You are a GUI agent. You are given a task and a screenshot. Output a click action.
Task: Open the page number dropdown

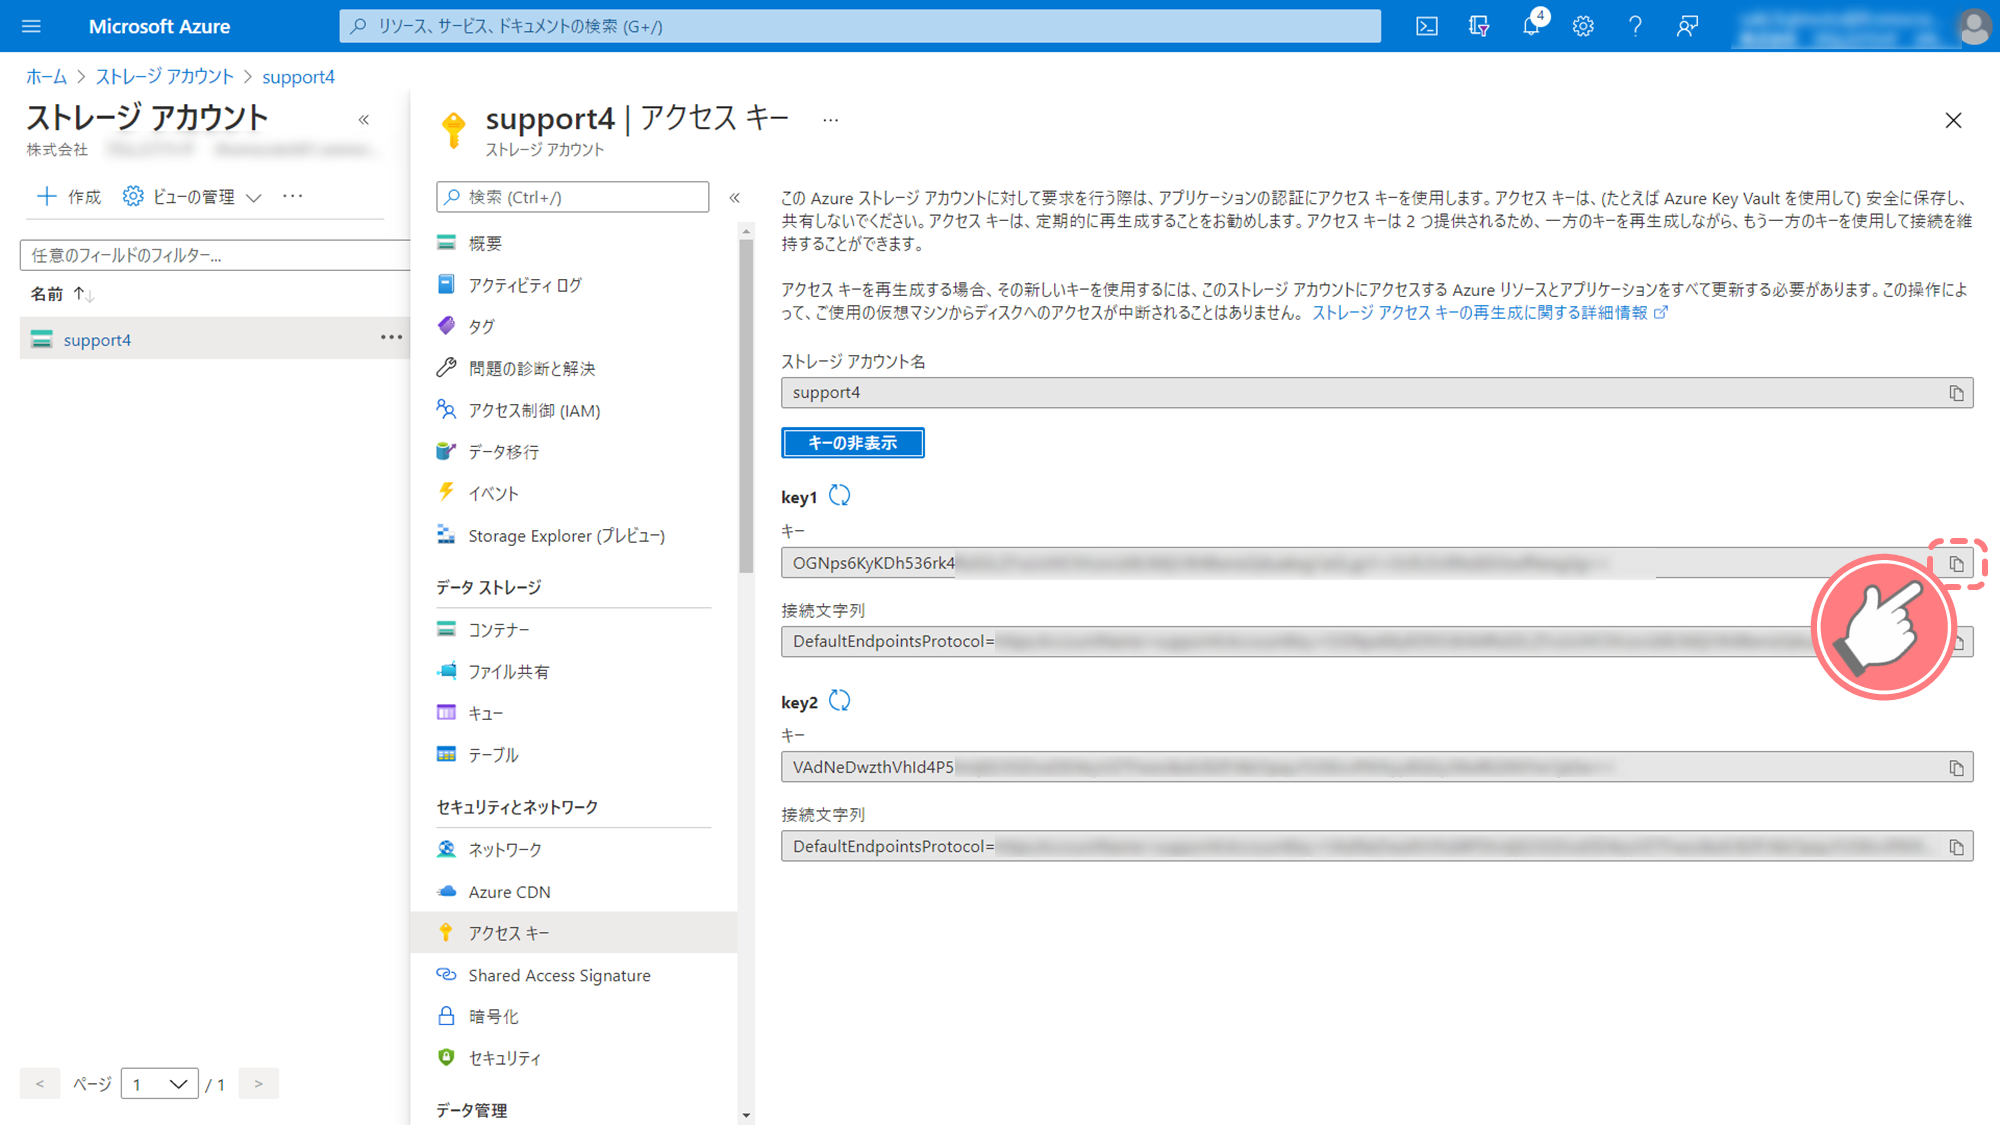pos(159,1084)
